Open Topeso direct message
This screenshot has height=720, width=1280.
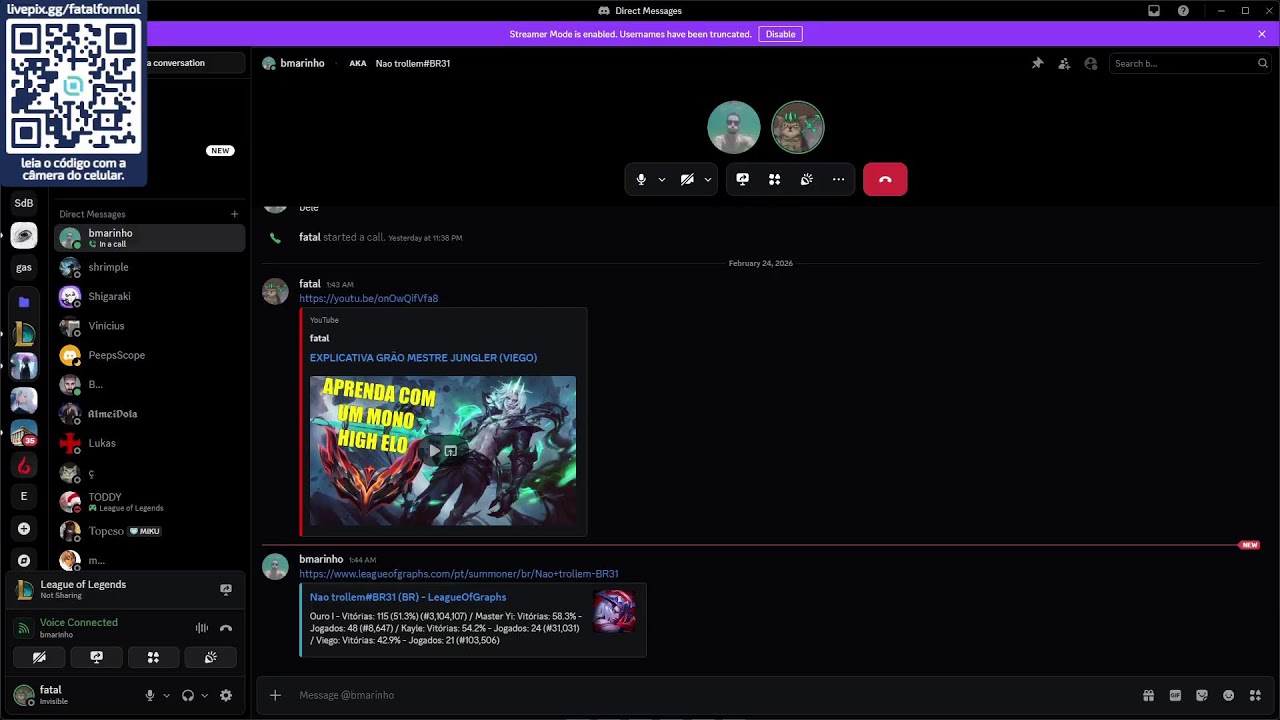pyautogui.click(x=150, y=531)
